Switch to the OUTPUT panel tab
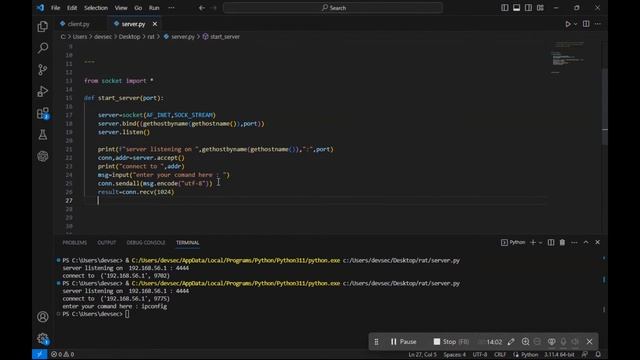 [107, 242]
